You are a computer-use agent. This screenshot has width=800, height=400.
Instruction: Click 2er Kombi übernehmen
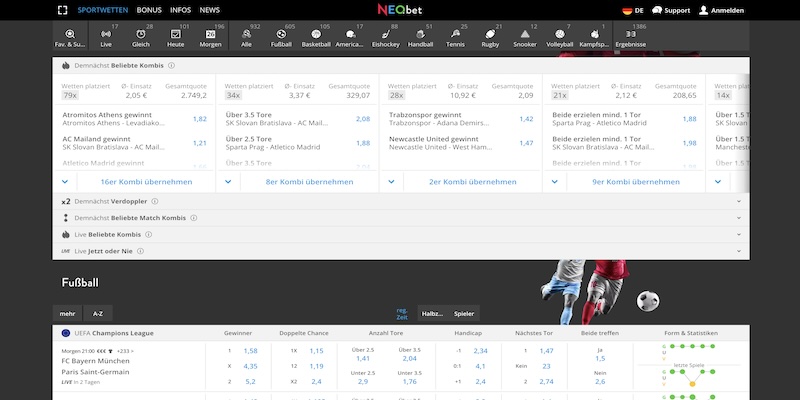472,182
